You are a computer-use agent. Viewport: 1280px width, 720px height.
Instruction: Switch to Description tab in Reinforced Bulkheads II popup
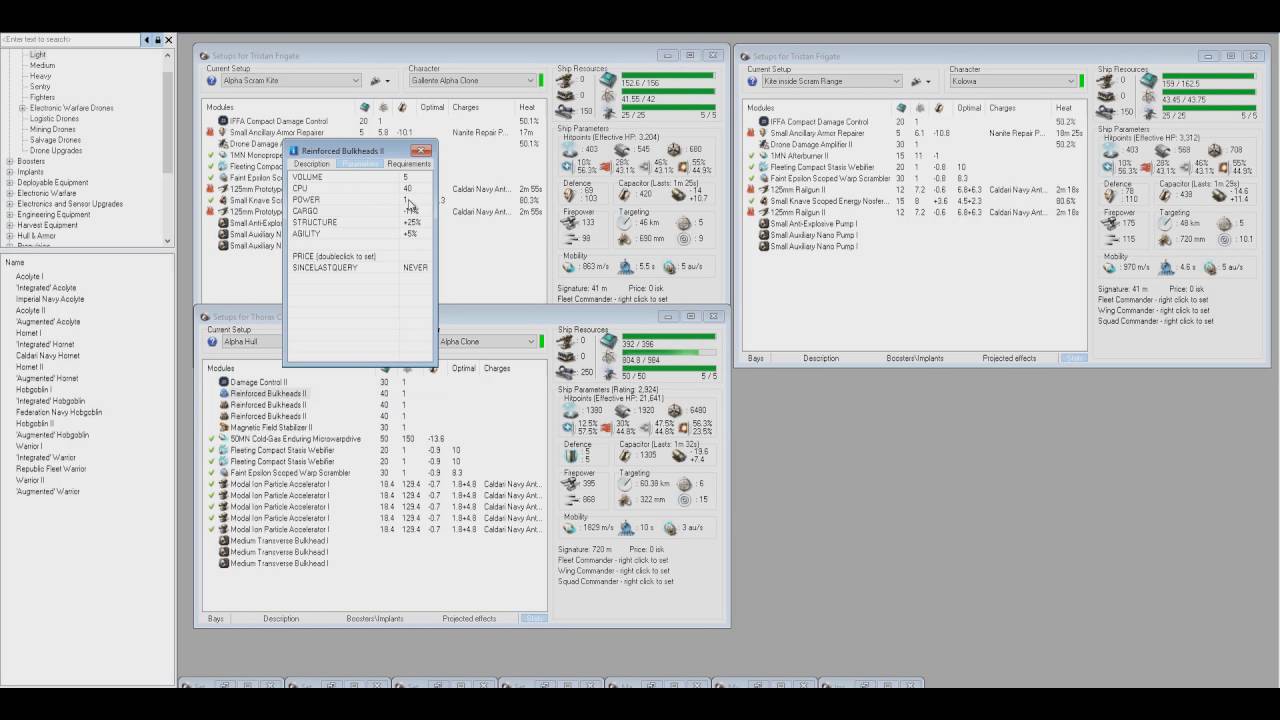311,164
